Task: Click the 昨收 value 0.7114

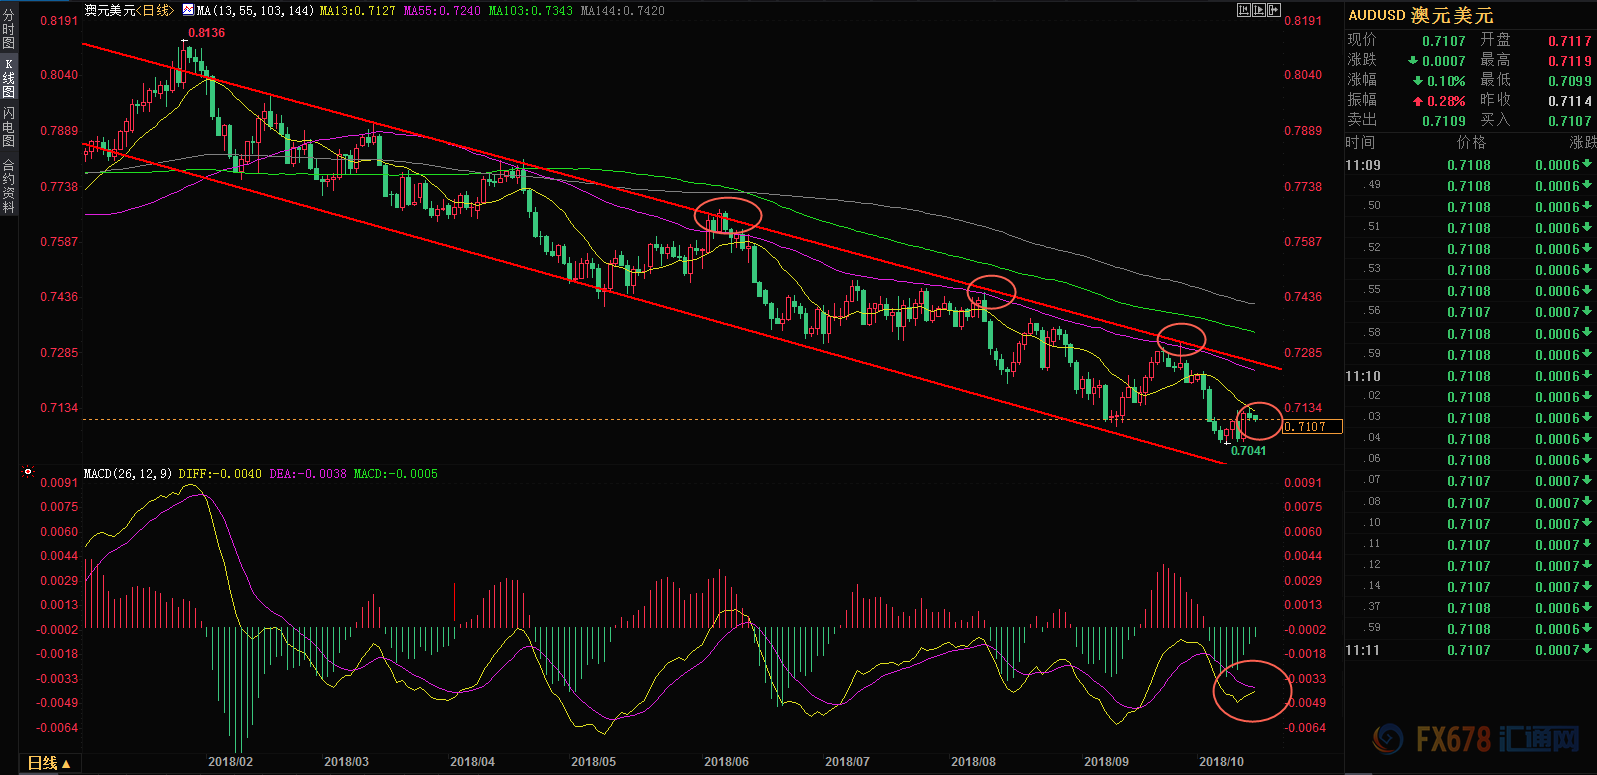Action: pyautogui.click(x=1569, y=101)
